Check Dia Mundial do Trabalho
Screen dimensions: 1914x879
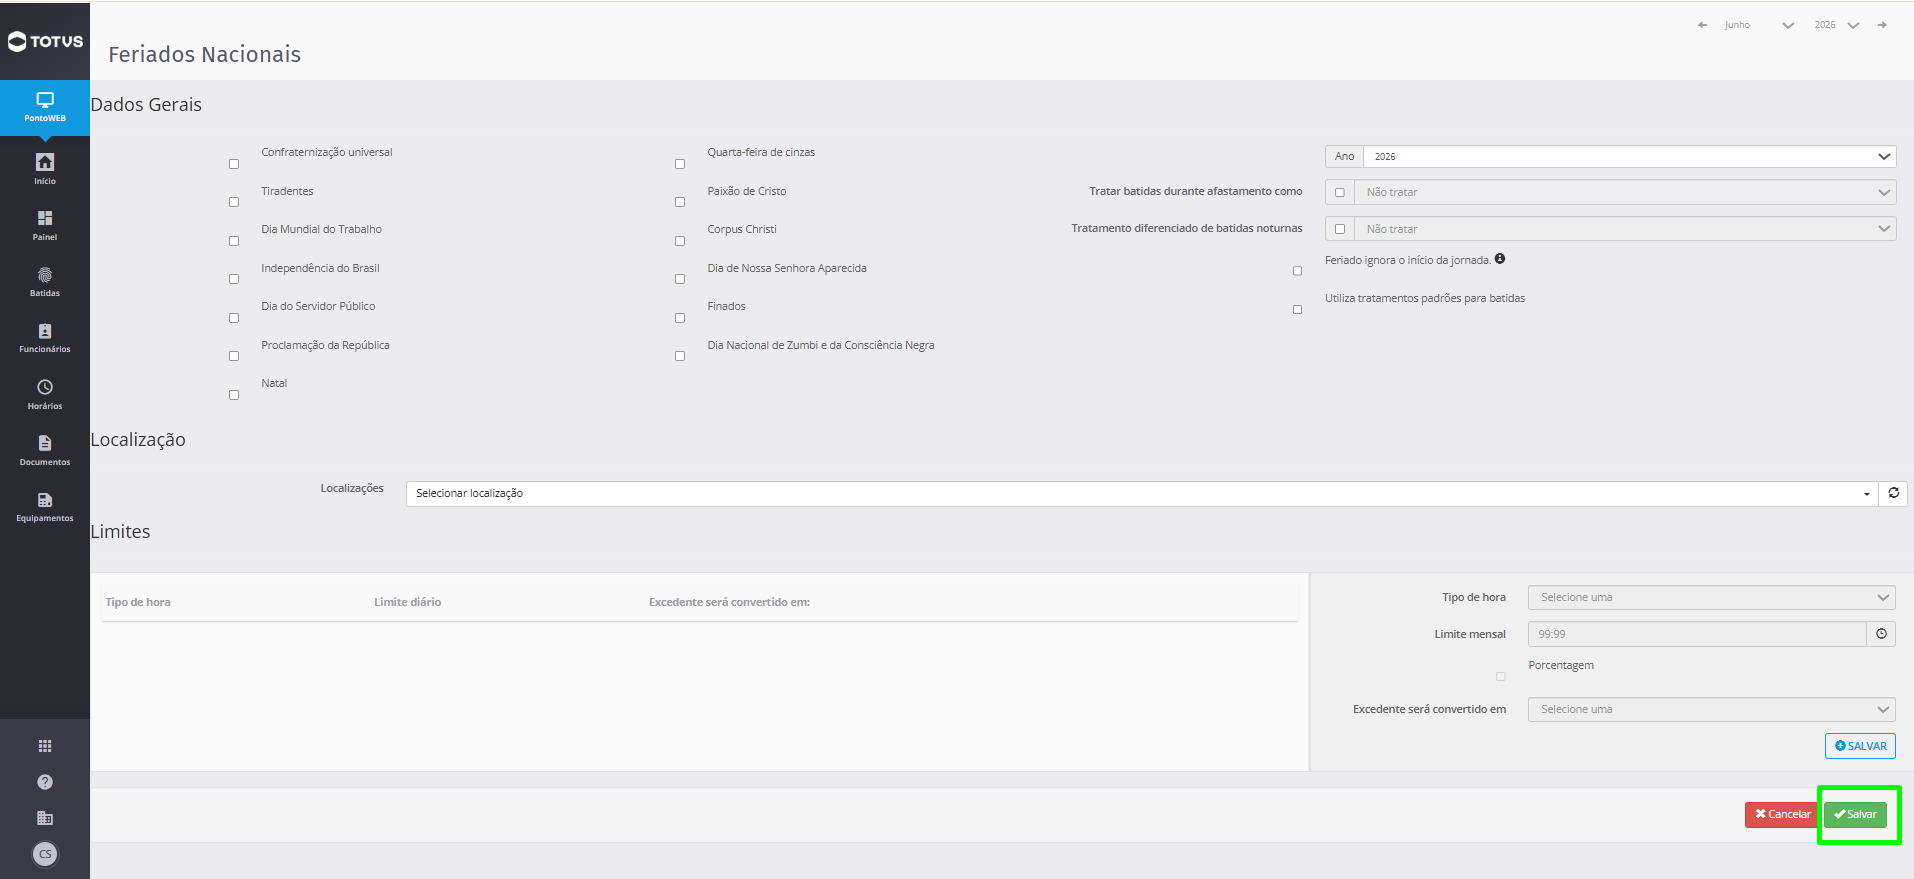[234, 241]
